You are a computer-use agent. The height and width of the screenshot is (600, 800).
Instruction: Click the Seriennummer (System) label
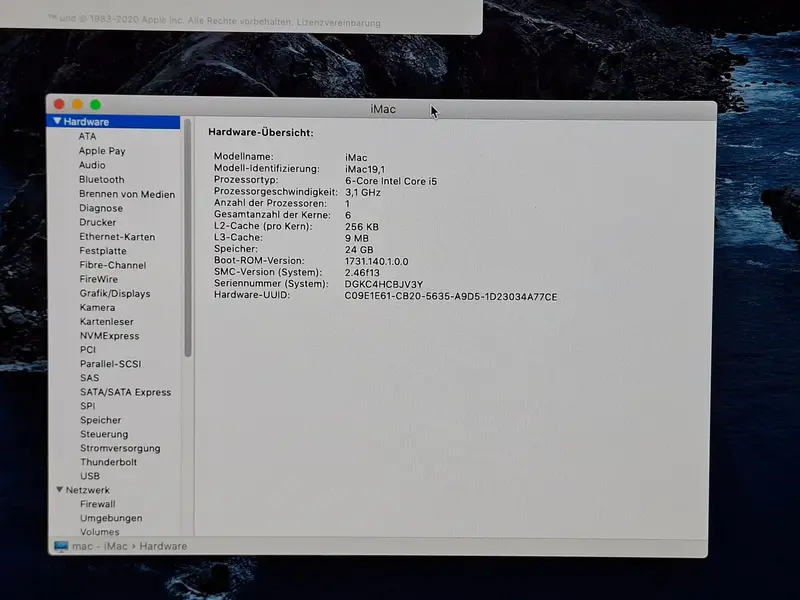click(271, 283)
